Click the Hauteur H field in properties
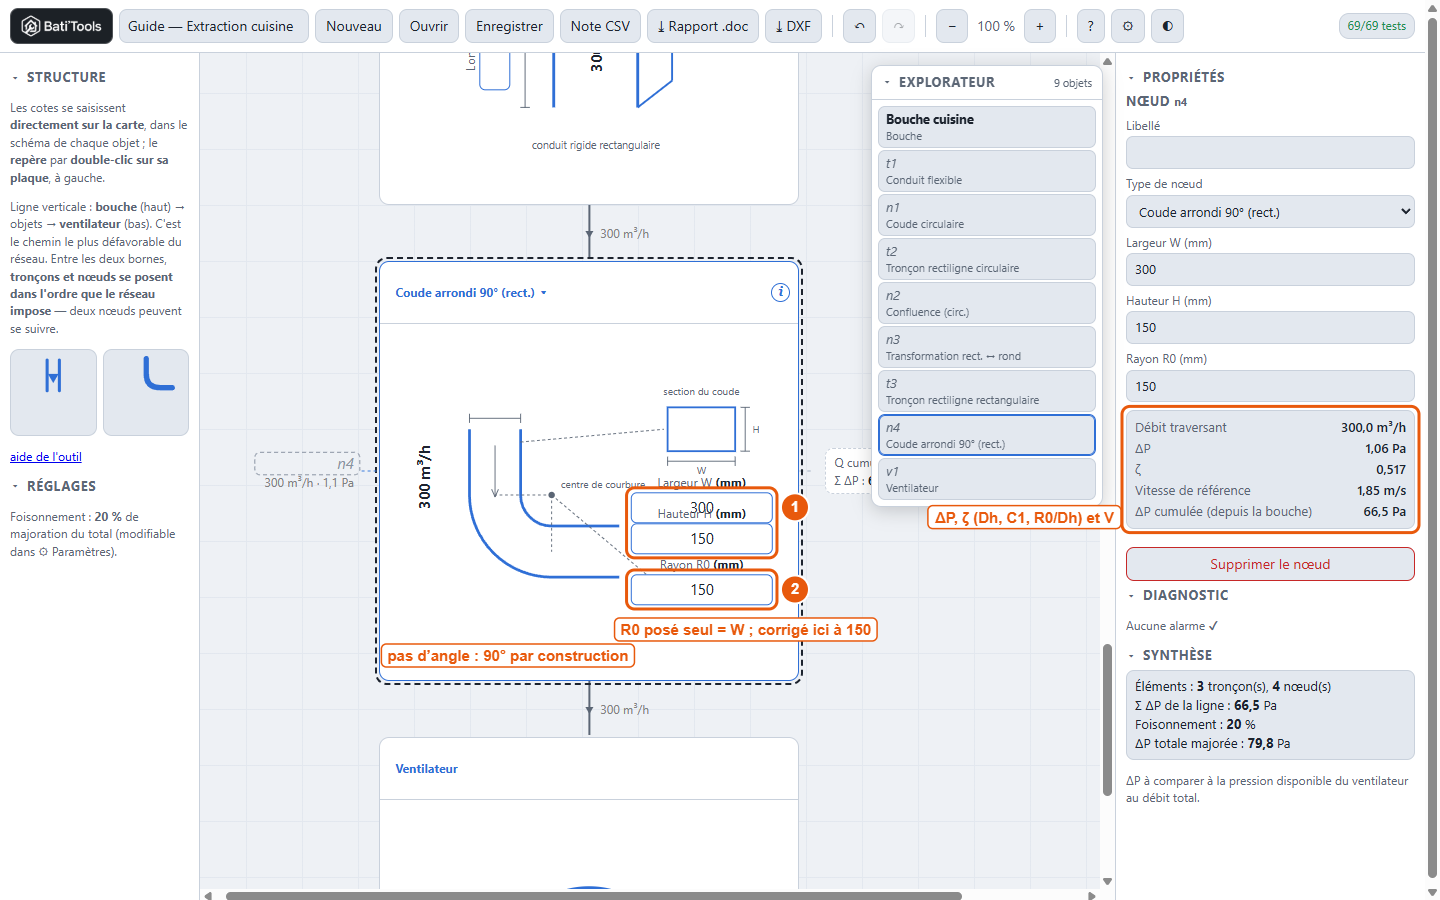 [1270, 328]
